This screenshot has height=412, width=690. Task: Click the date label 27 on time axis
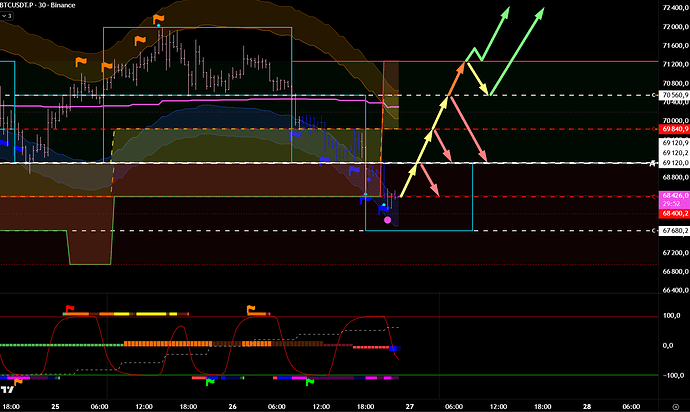409,407
